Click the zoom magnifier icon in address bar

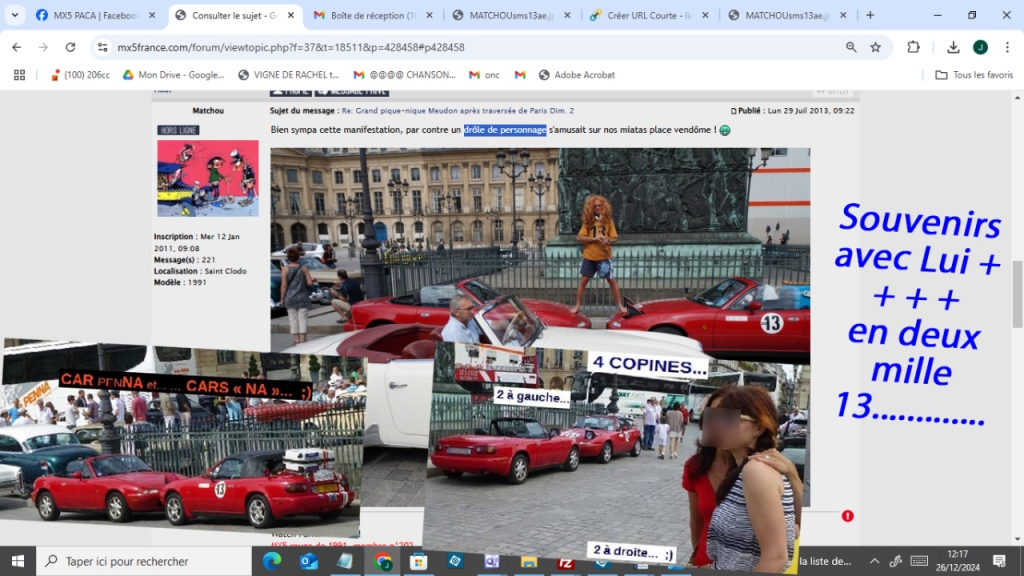(851, 47)
